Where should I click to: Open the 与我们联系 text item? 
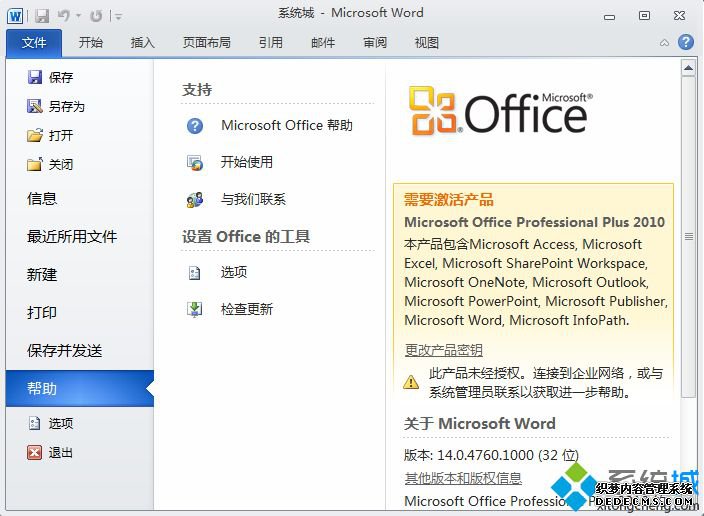pyautogui.click(x=253, y=199)
